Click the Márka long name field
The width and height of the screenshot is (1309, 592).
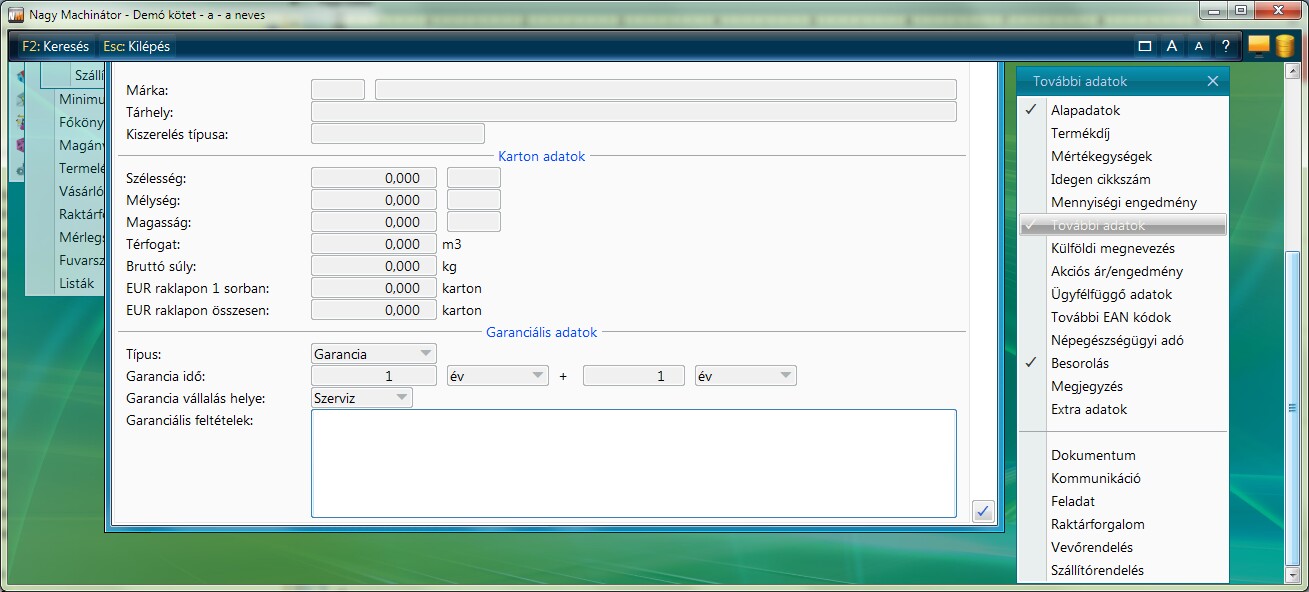[666, 90]
